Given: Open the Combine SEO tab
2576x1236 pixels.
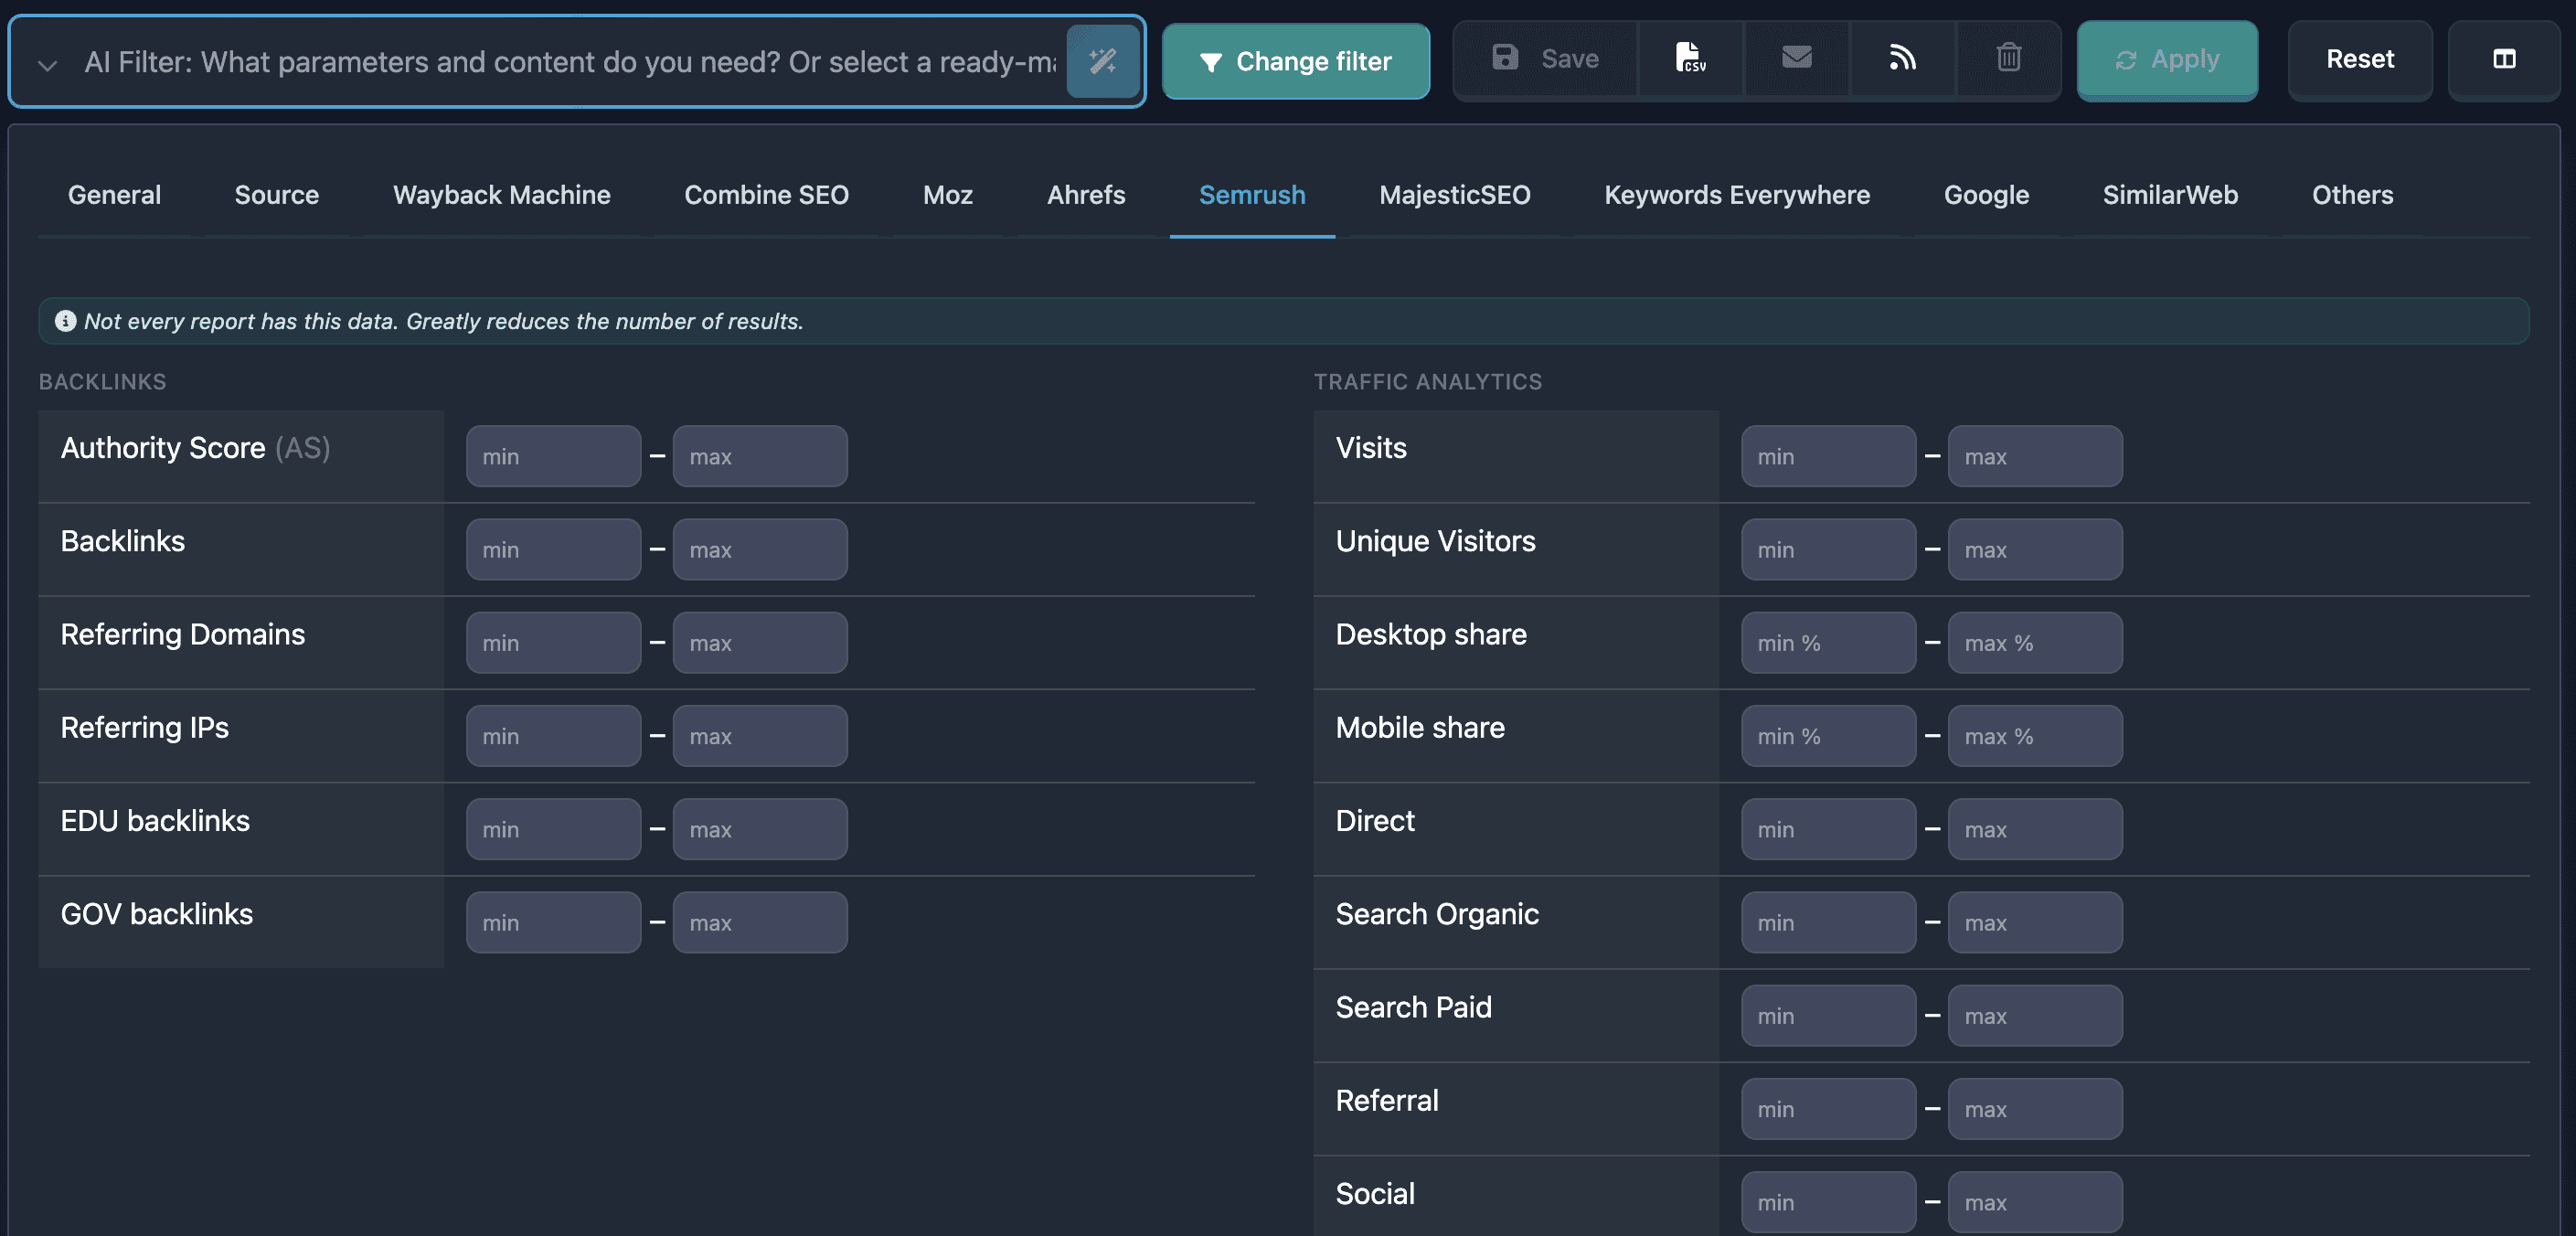Looking at the screenshot, I should (767, 195).
